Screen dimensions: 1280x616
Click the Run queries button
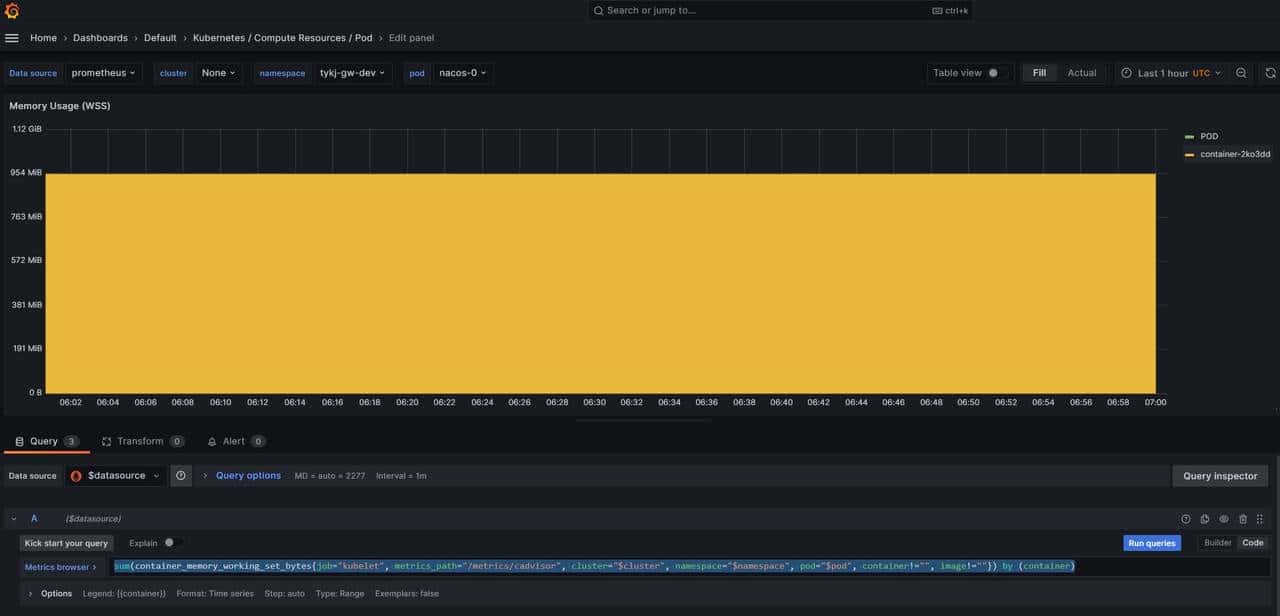pyautogui.click(x=1153, y=542)
